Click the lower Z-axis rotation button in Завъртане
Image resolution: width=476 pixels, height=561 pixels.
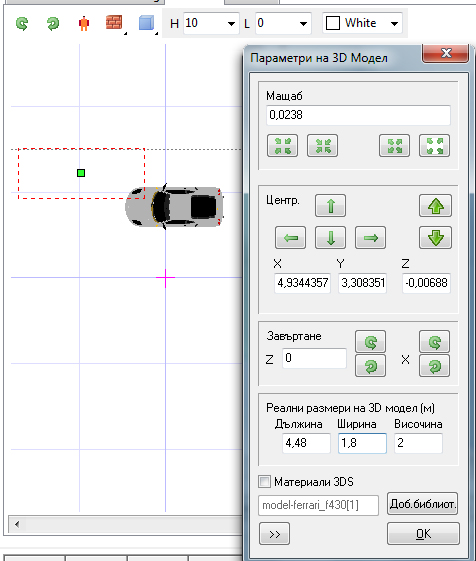[x=370, y=366]
